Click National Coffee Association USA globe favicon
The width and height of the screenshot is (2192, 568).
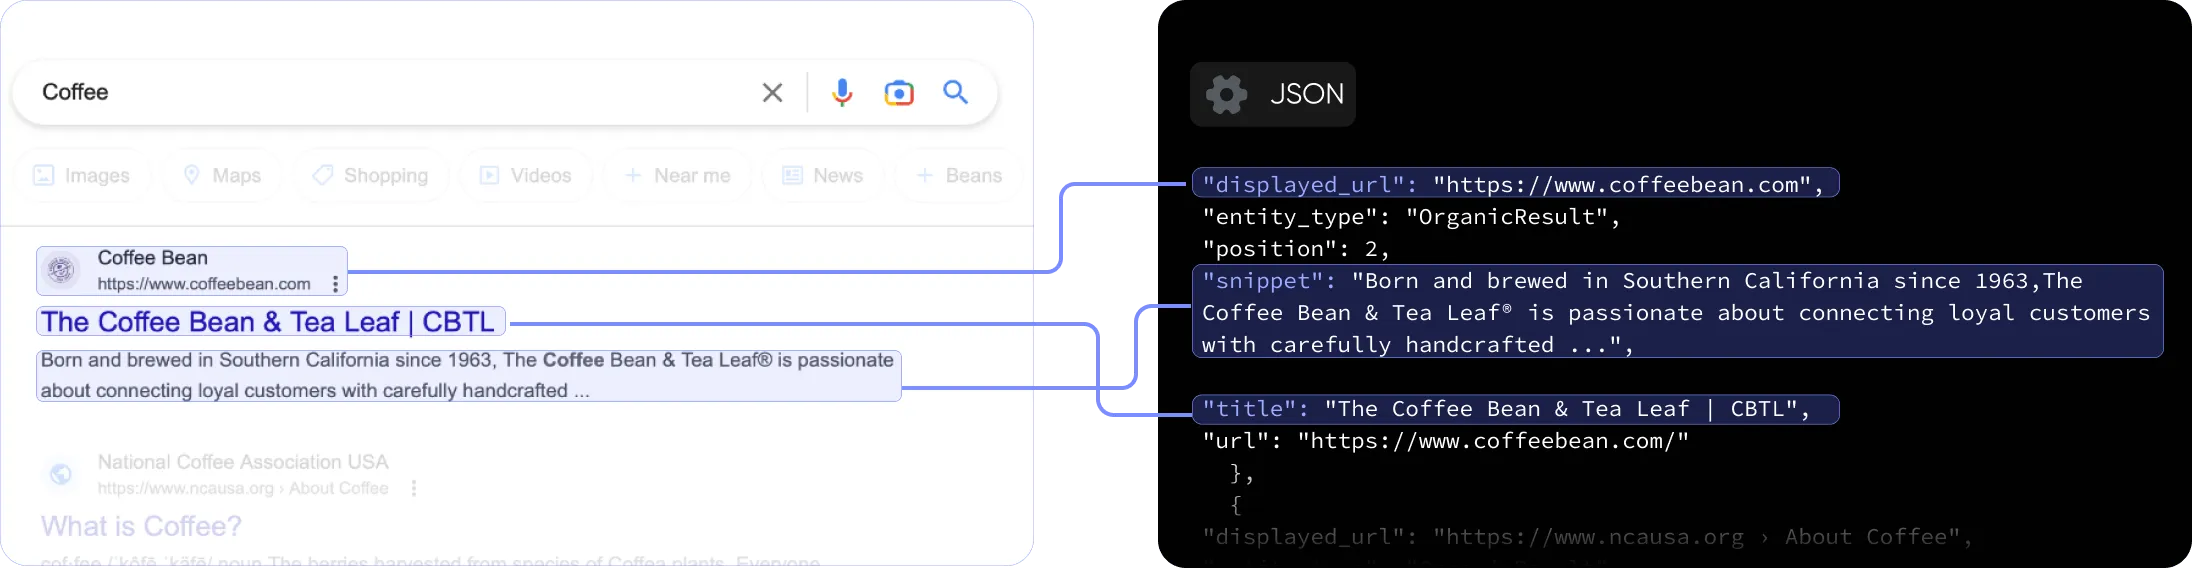click(61, 474)
